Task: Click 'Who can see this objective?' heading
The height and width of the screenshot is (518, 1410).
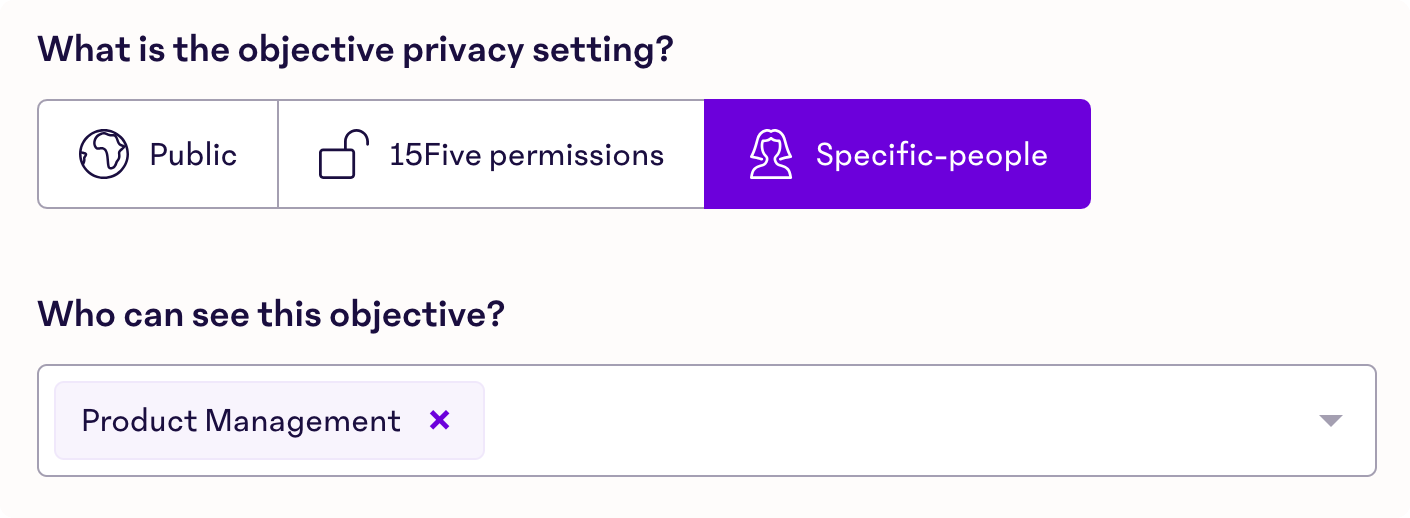Action: click(x=271, y=315)
